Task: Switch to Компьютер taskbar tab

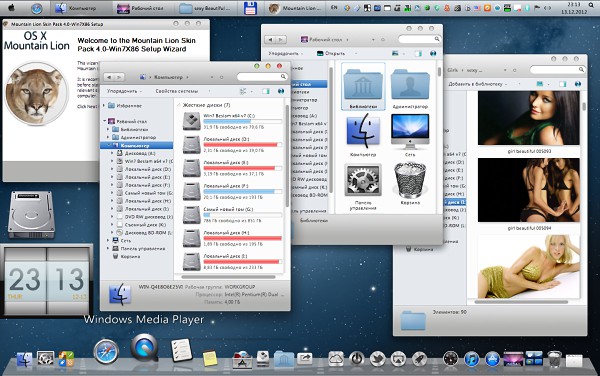Action: click(x=82, y=8)
